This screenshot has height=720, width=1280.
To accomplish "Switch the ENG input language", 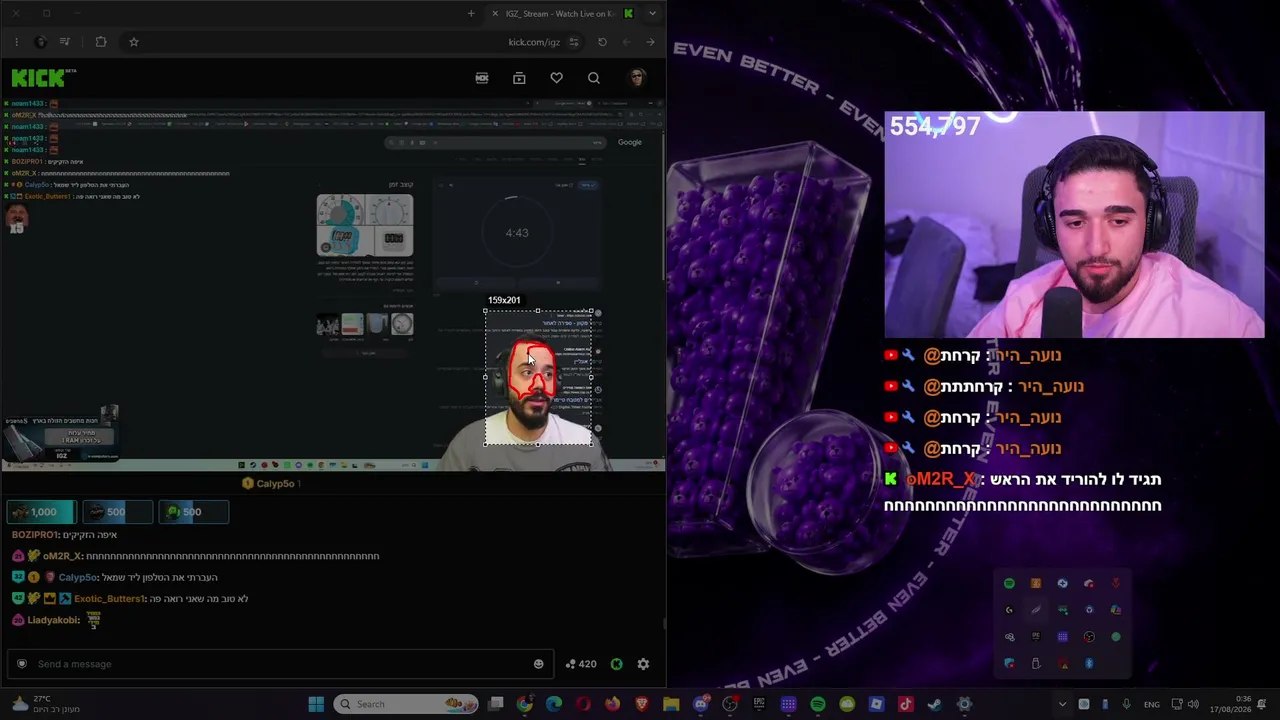I will coord(1152,704).
